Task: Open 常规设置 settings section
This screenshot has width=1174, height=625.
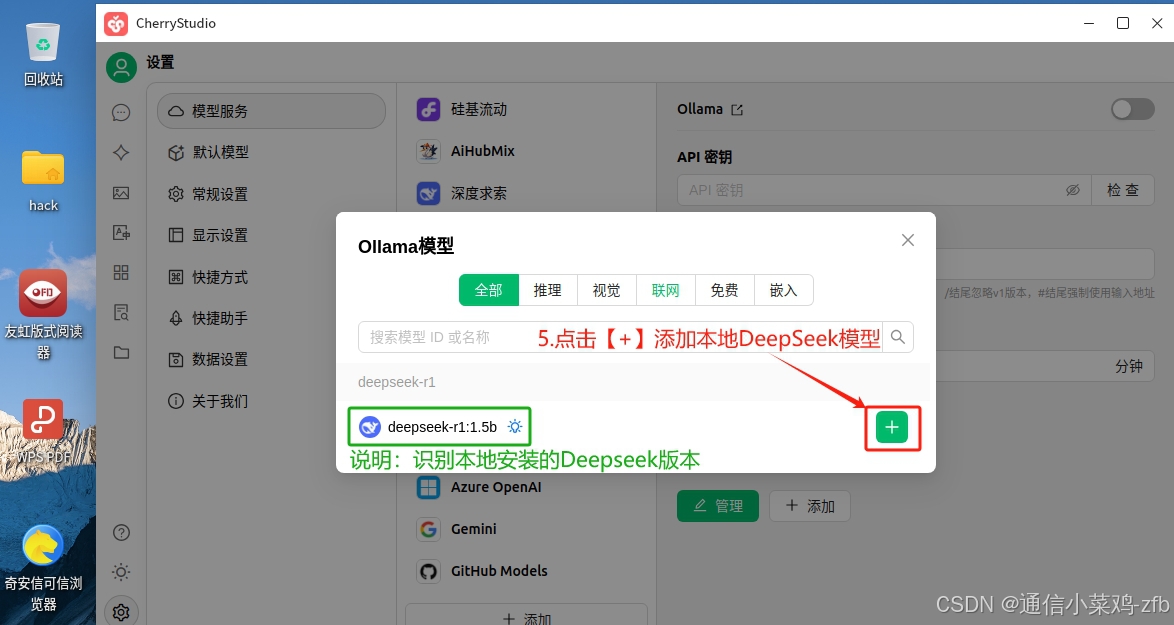Action: tap(271, 194)
